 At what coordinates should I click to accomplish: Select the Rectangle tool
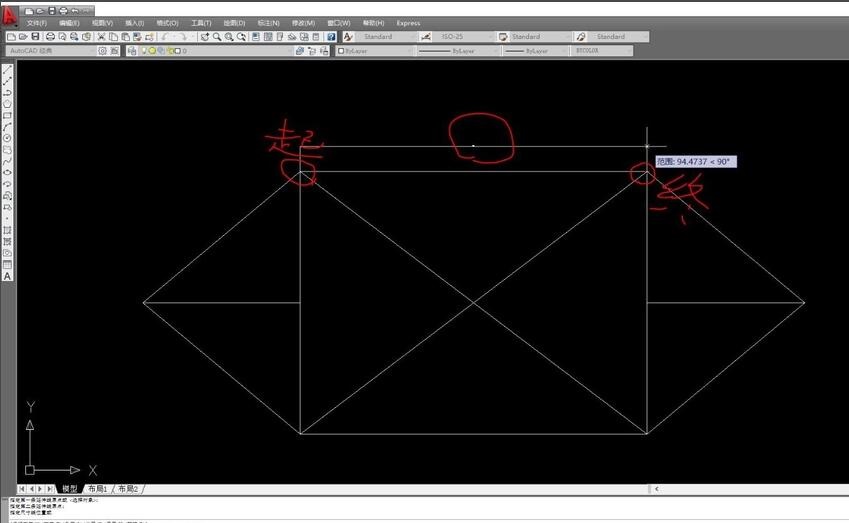8,115
